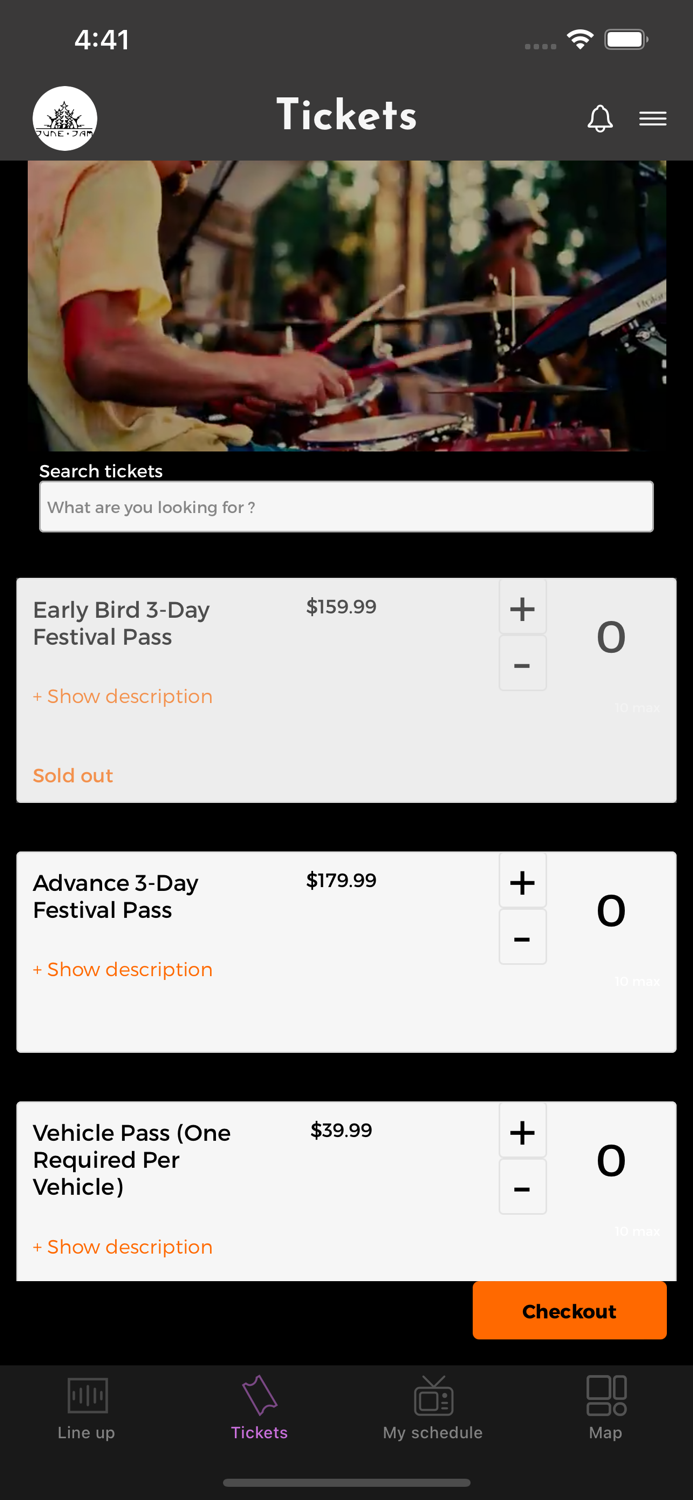The image size is (693, 1500).
Task: Open the My schedule tab
Action: click(433, 1408)
